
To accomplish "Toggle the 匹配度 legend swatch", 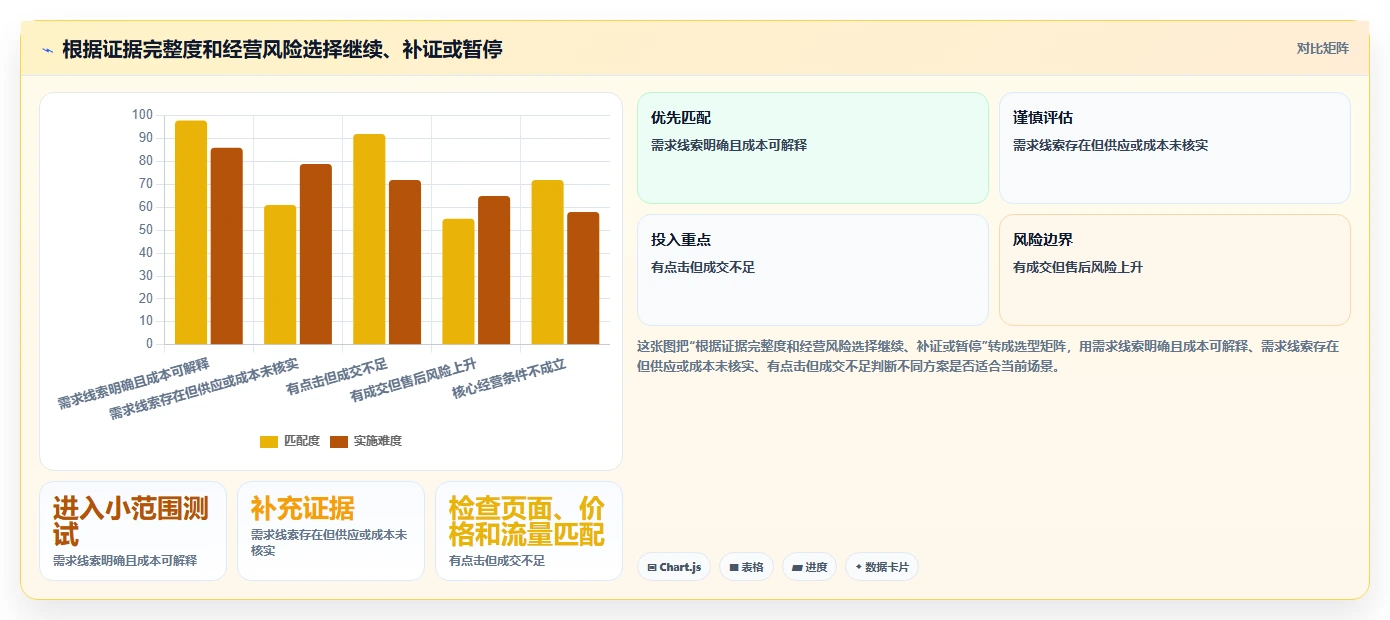I will coord(269,441).
